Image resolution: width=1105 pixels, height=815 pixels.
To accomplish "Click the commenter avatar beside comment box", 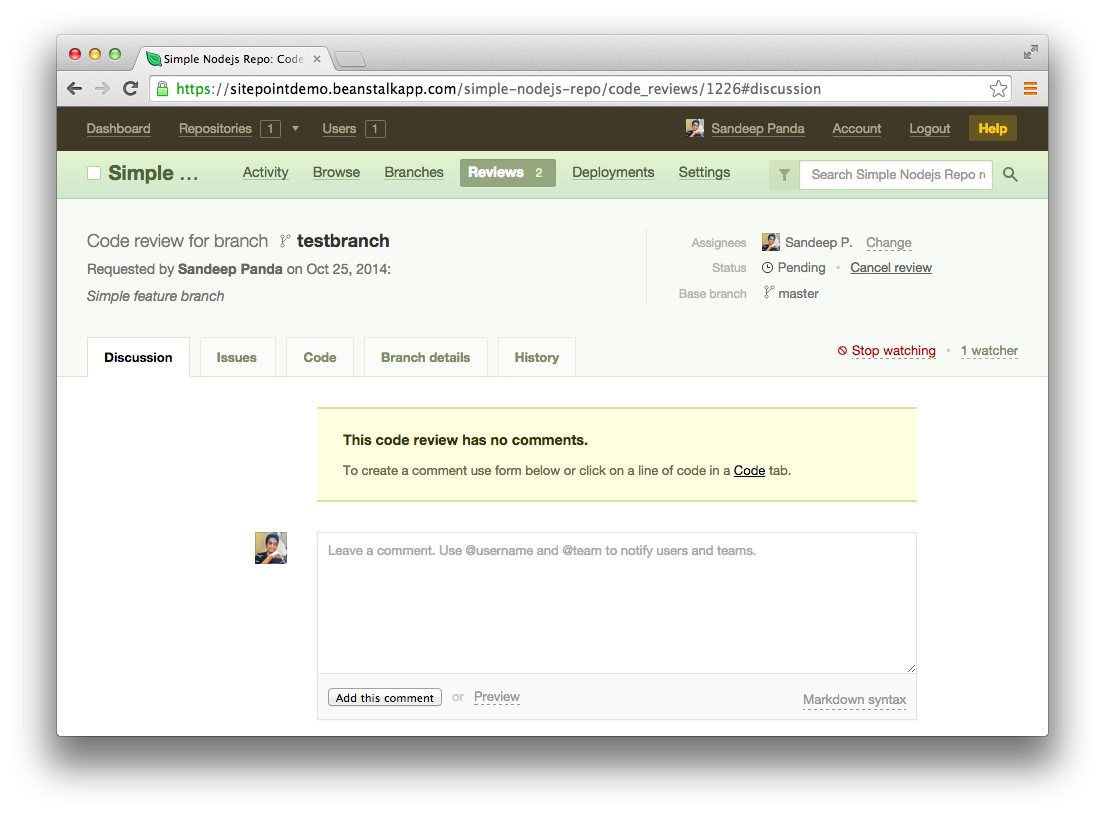I will [x=271, y=548].
